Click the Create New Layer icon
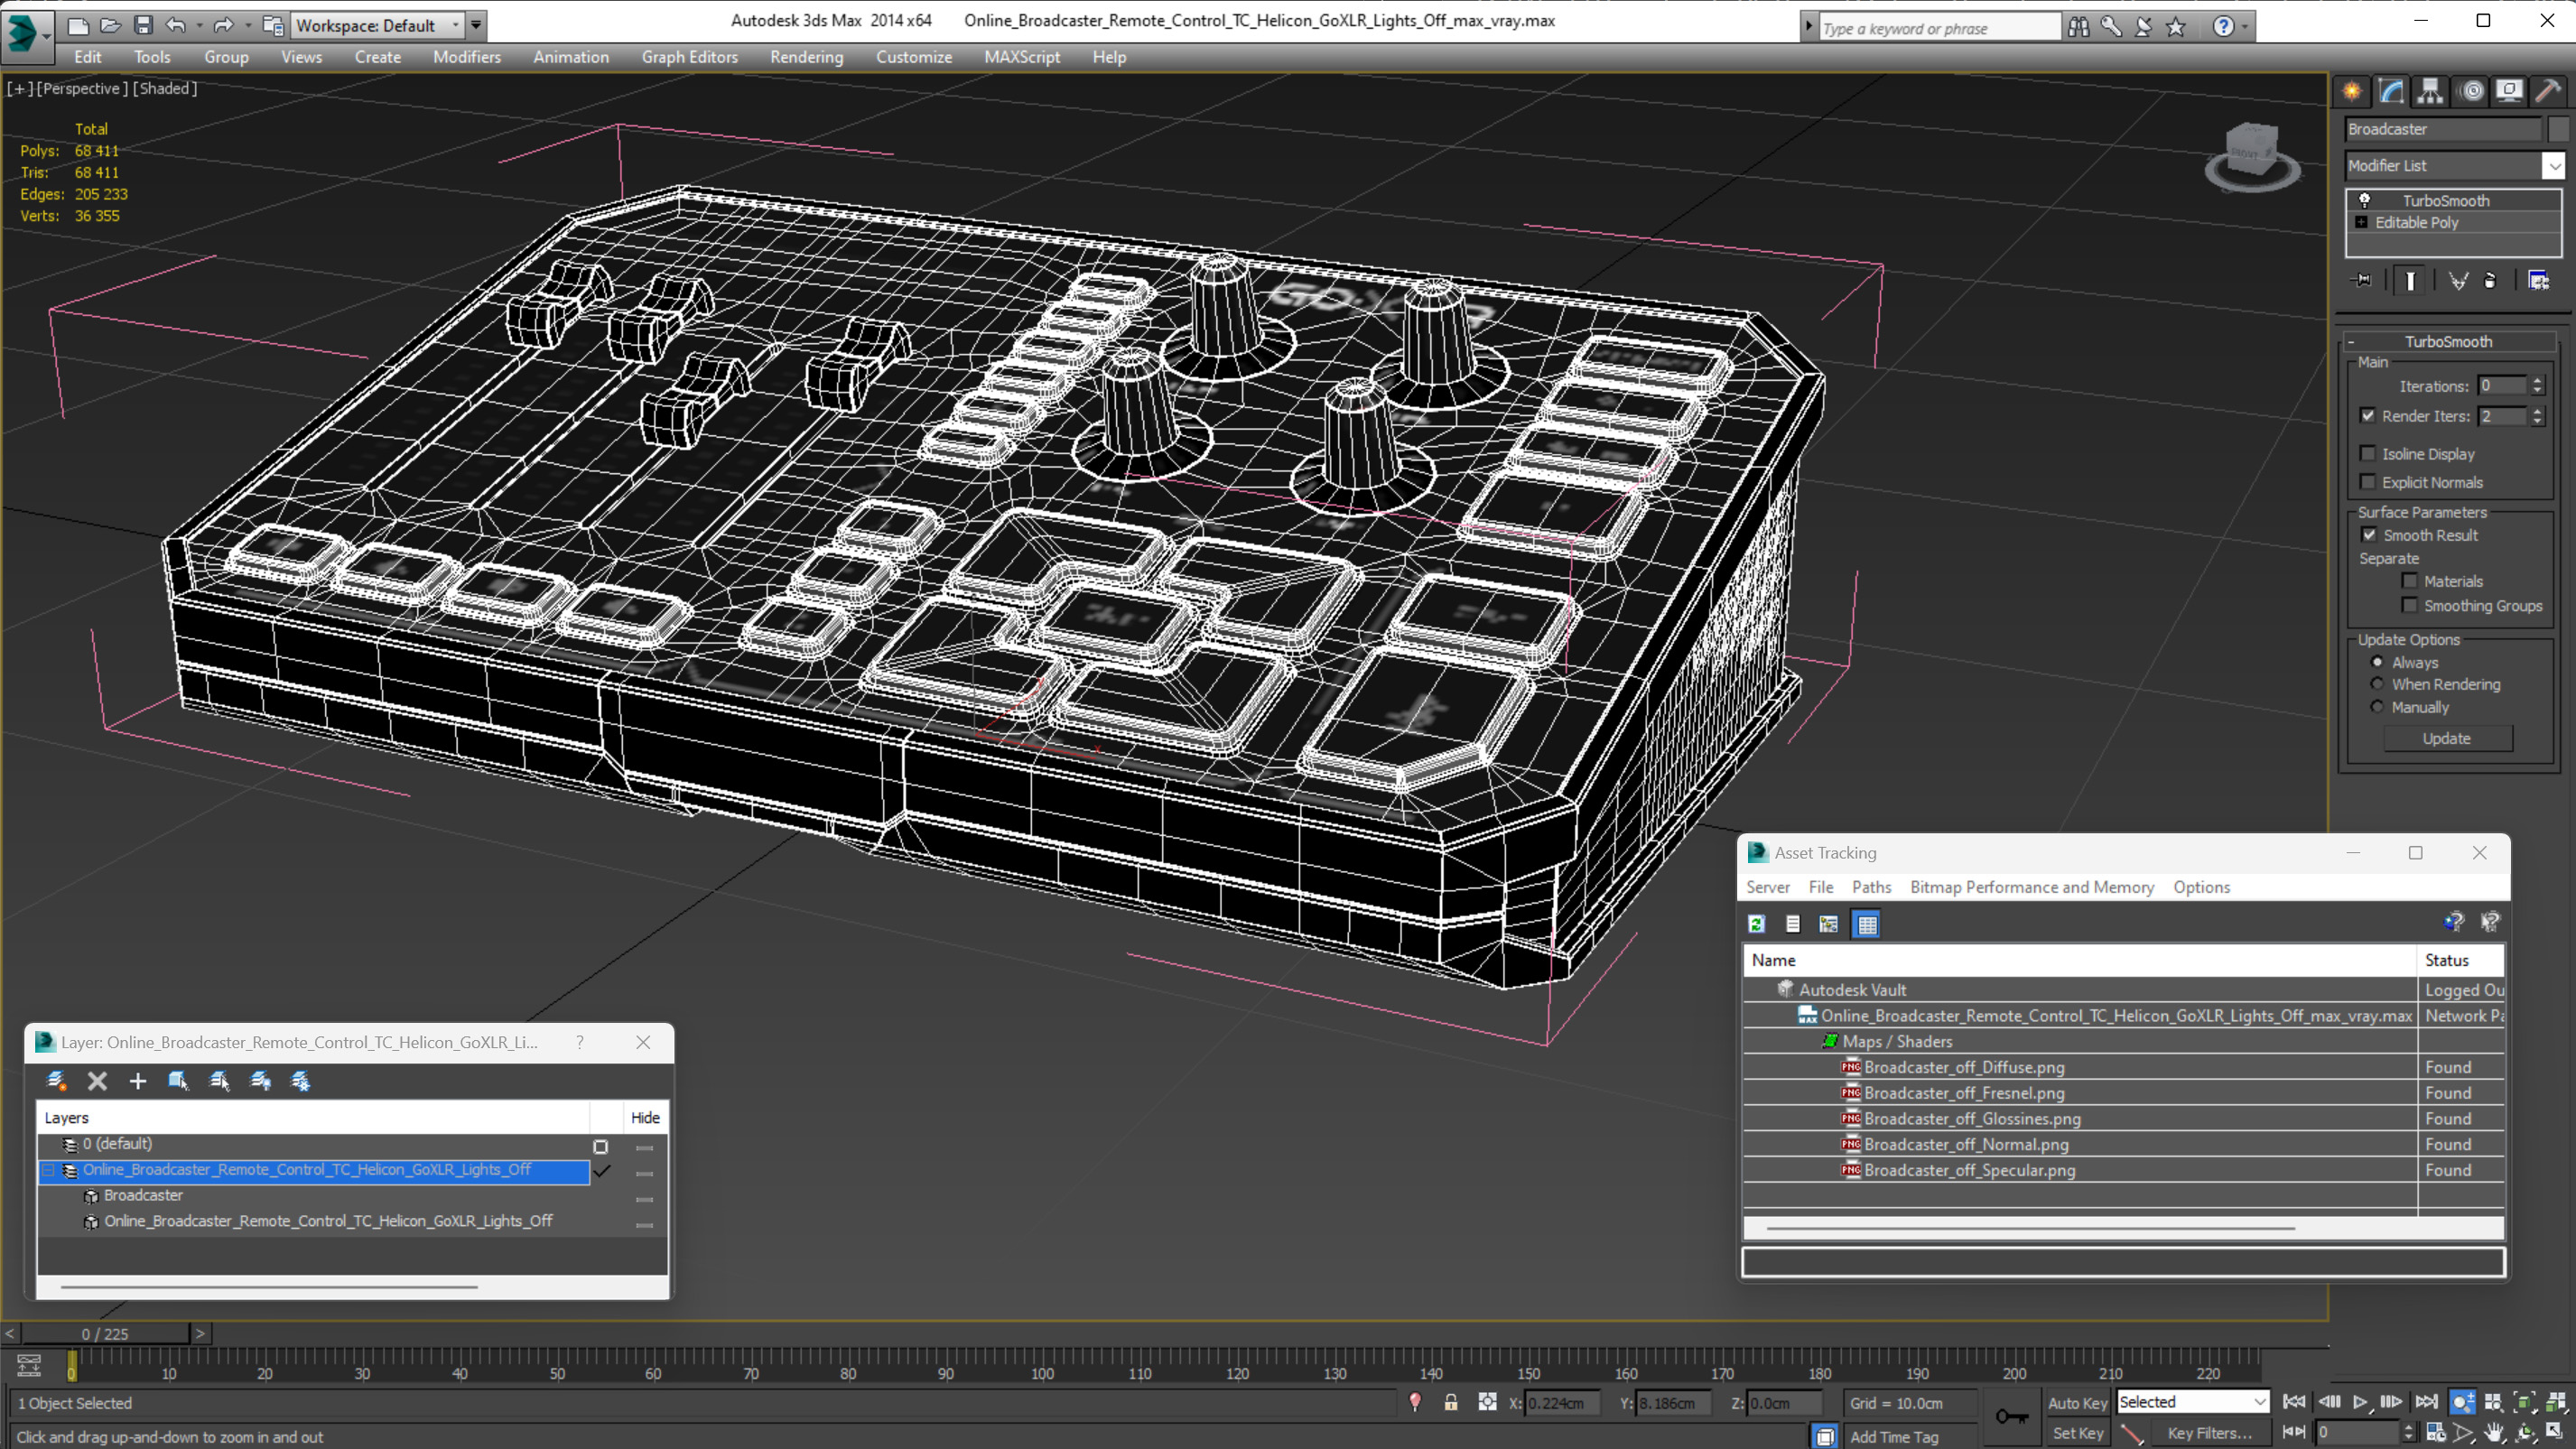The image size is (2576, 1449). 57,1080
